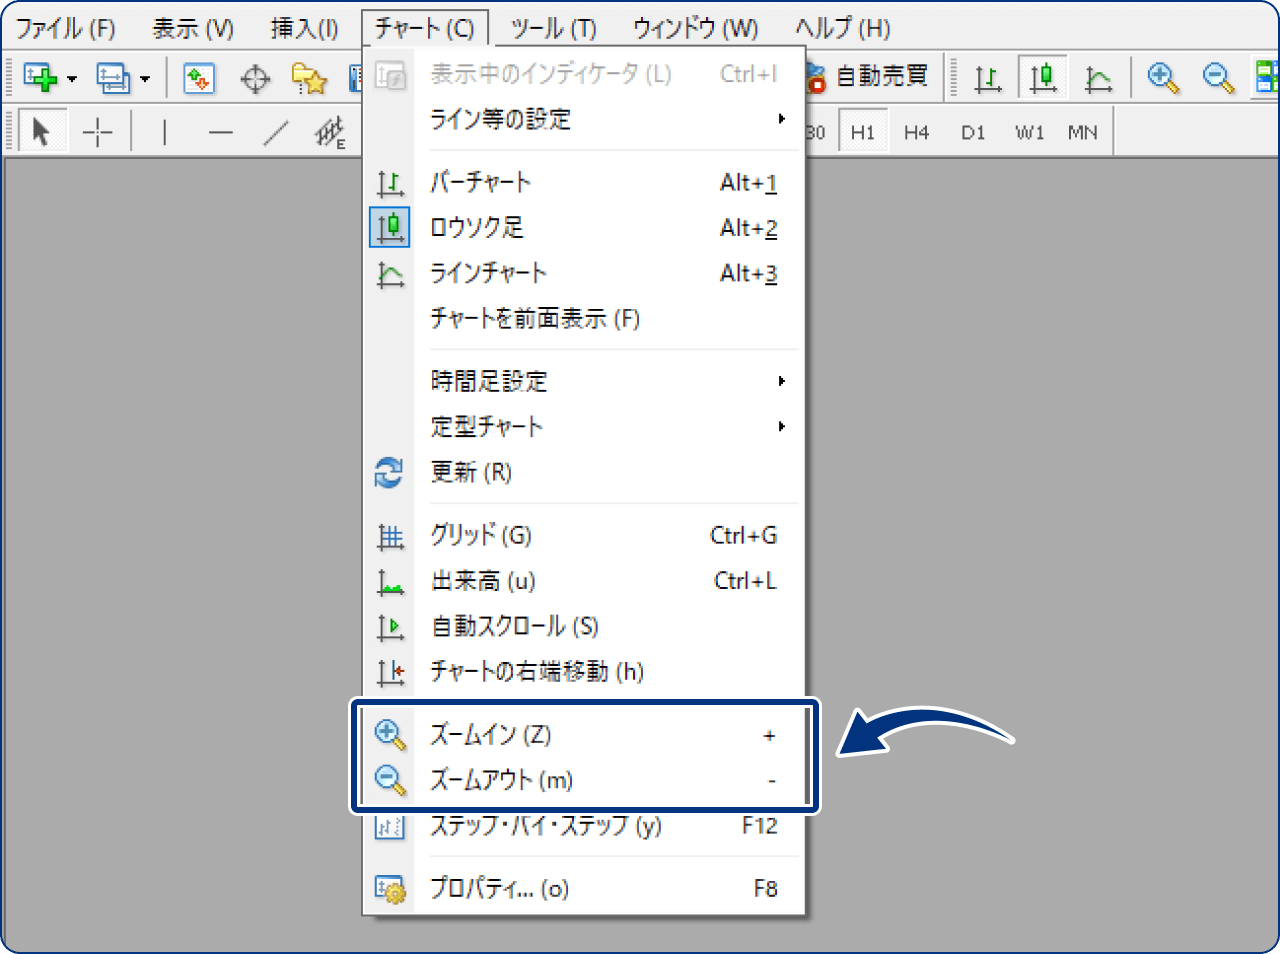Switch to H4 timeframe
The height and width of the screenshot is (954, 1280).
916,132
